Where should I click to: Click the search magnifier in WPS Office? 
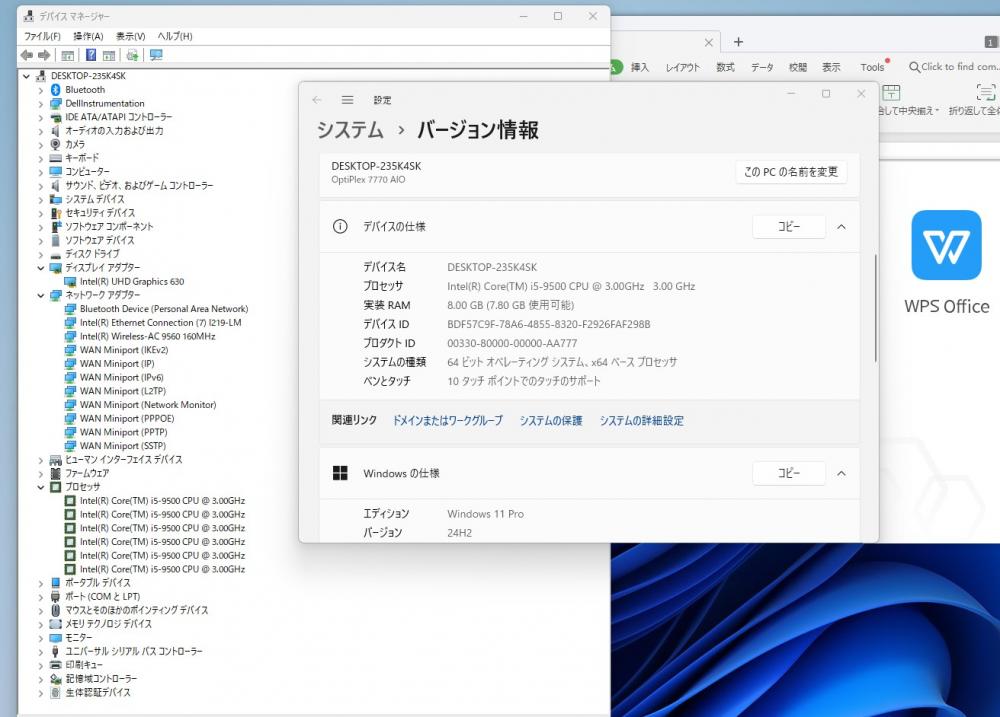[x=914, y=67]
